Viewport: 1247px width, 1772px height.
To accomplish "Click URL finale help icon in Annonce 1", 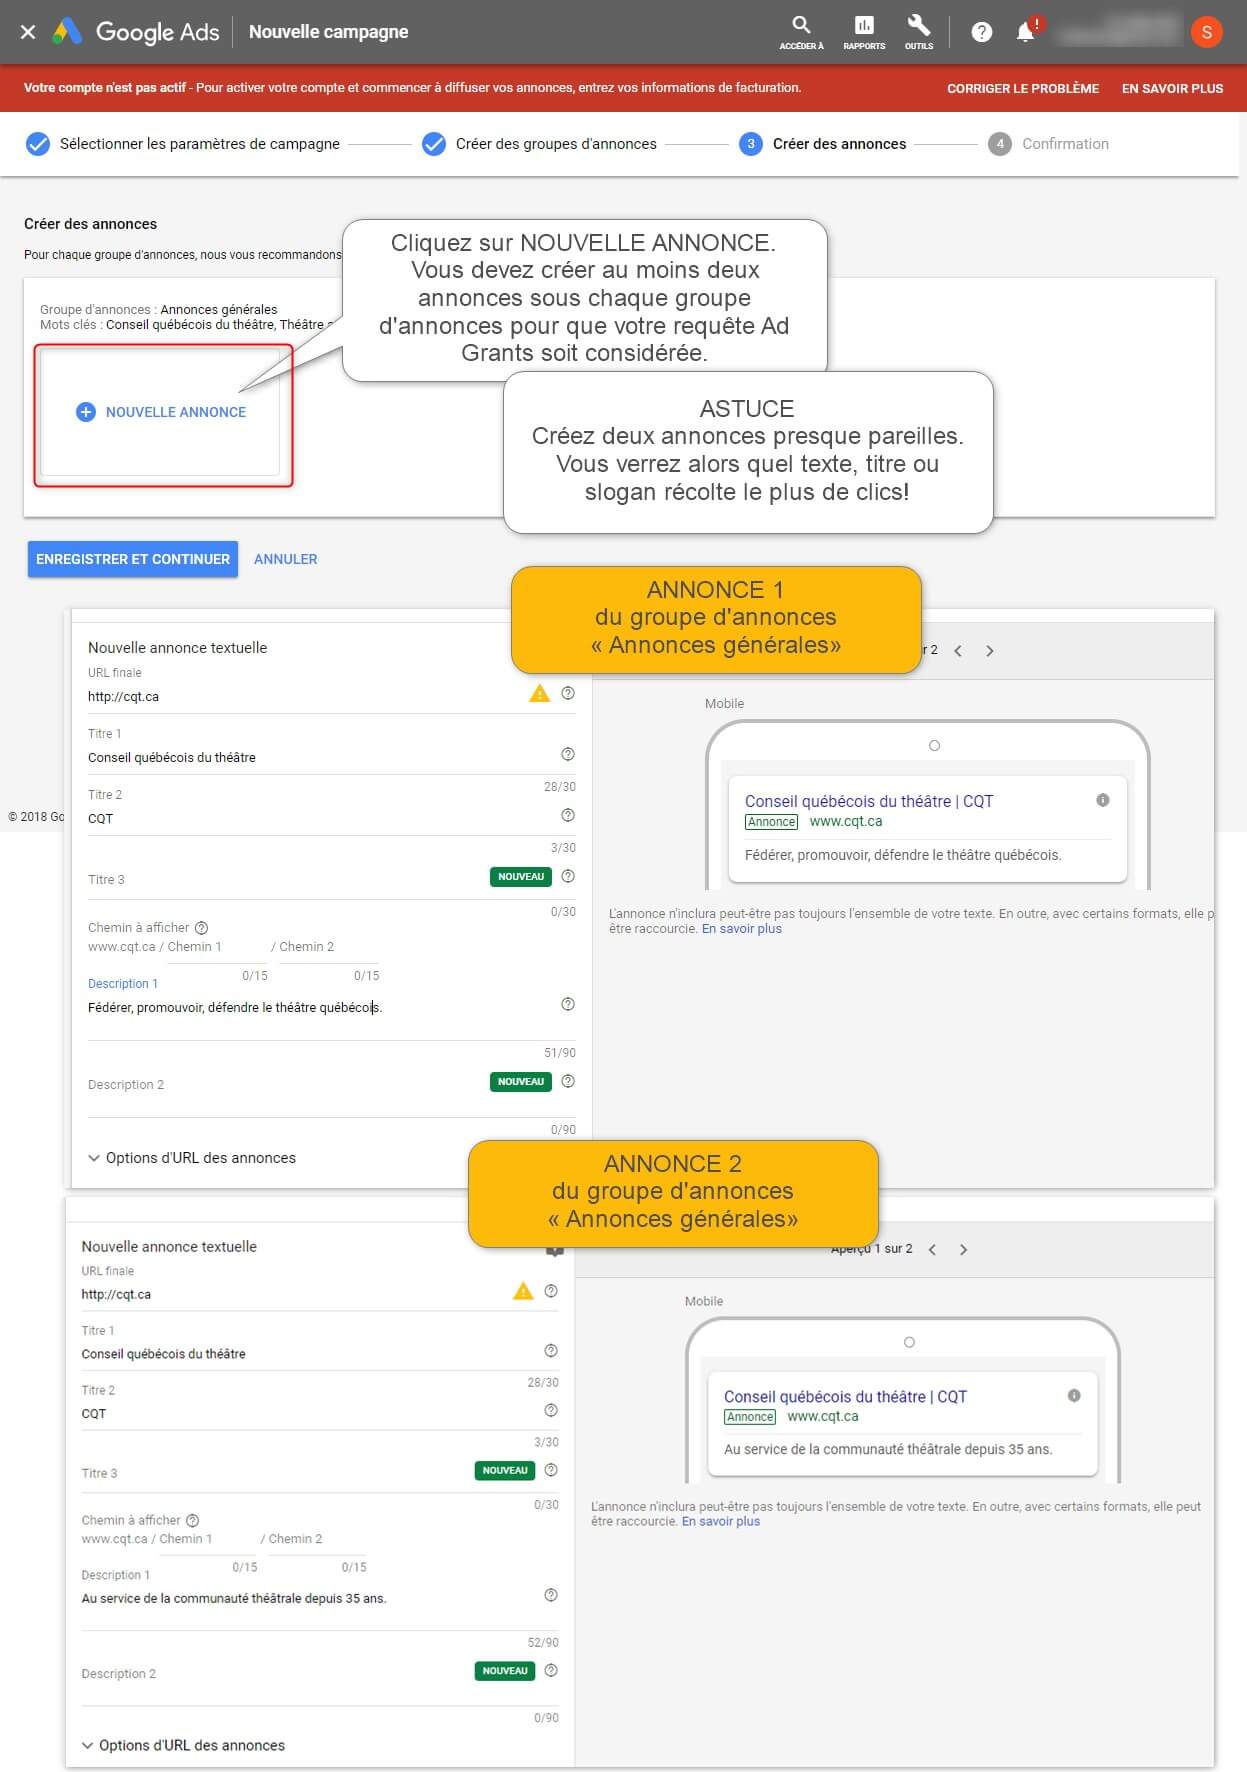I will [568, 693].
